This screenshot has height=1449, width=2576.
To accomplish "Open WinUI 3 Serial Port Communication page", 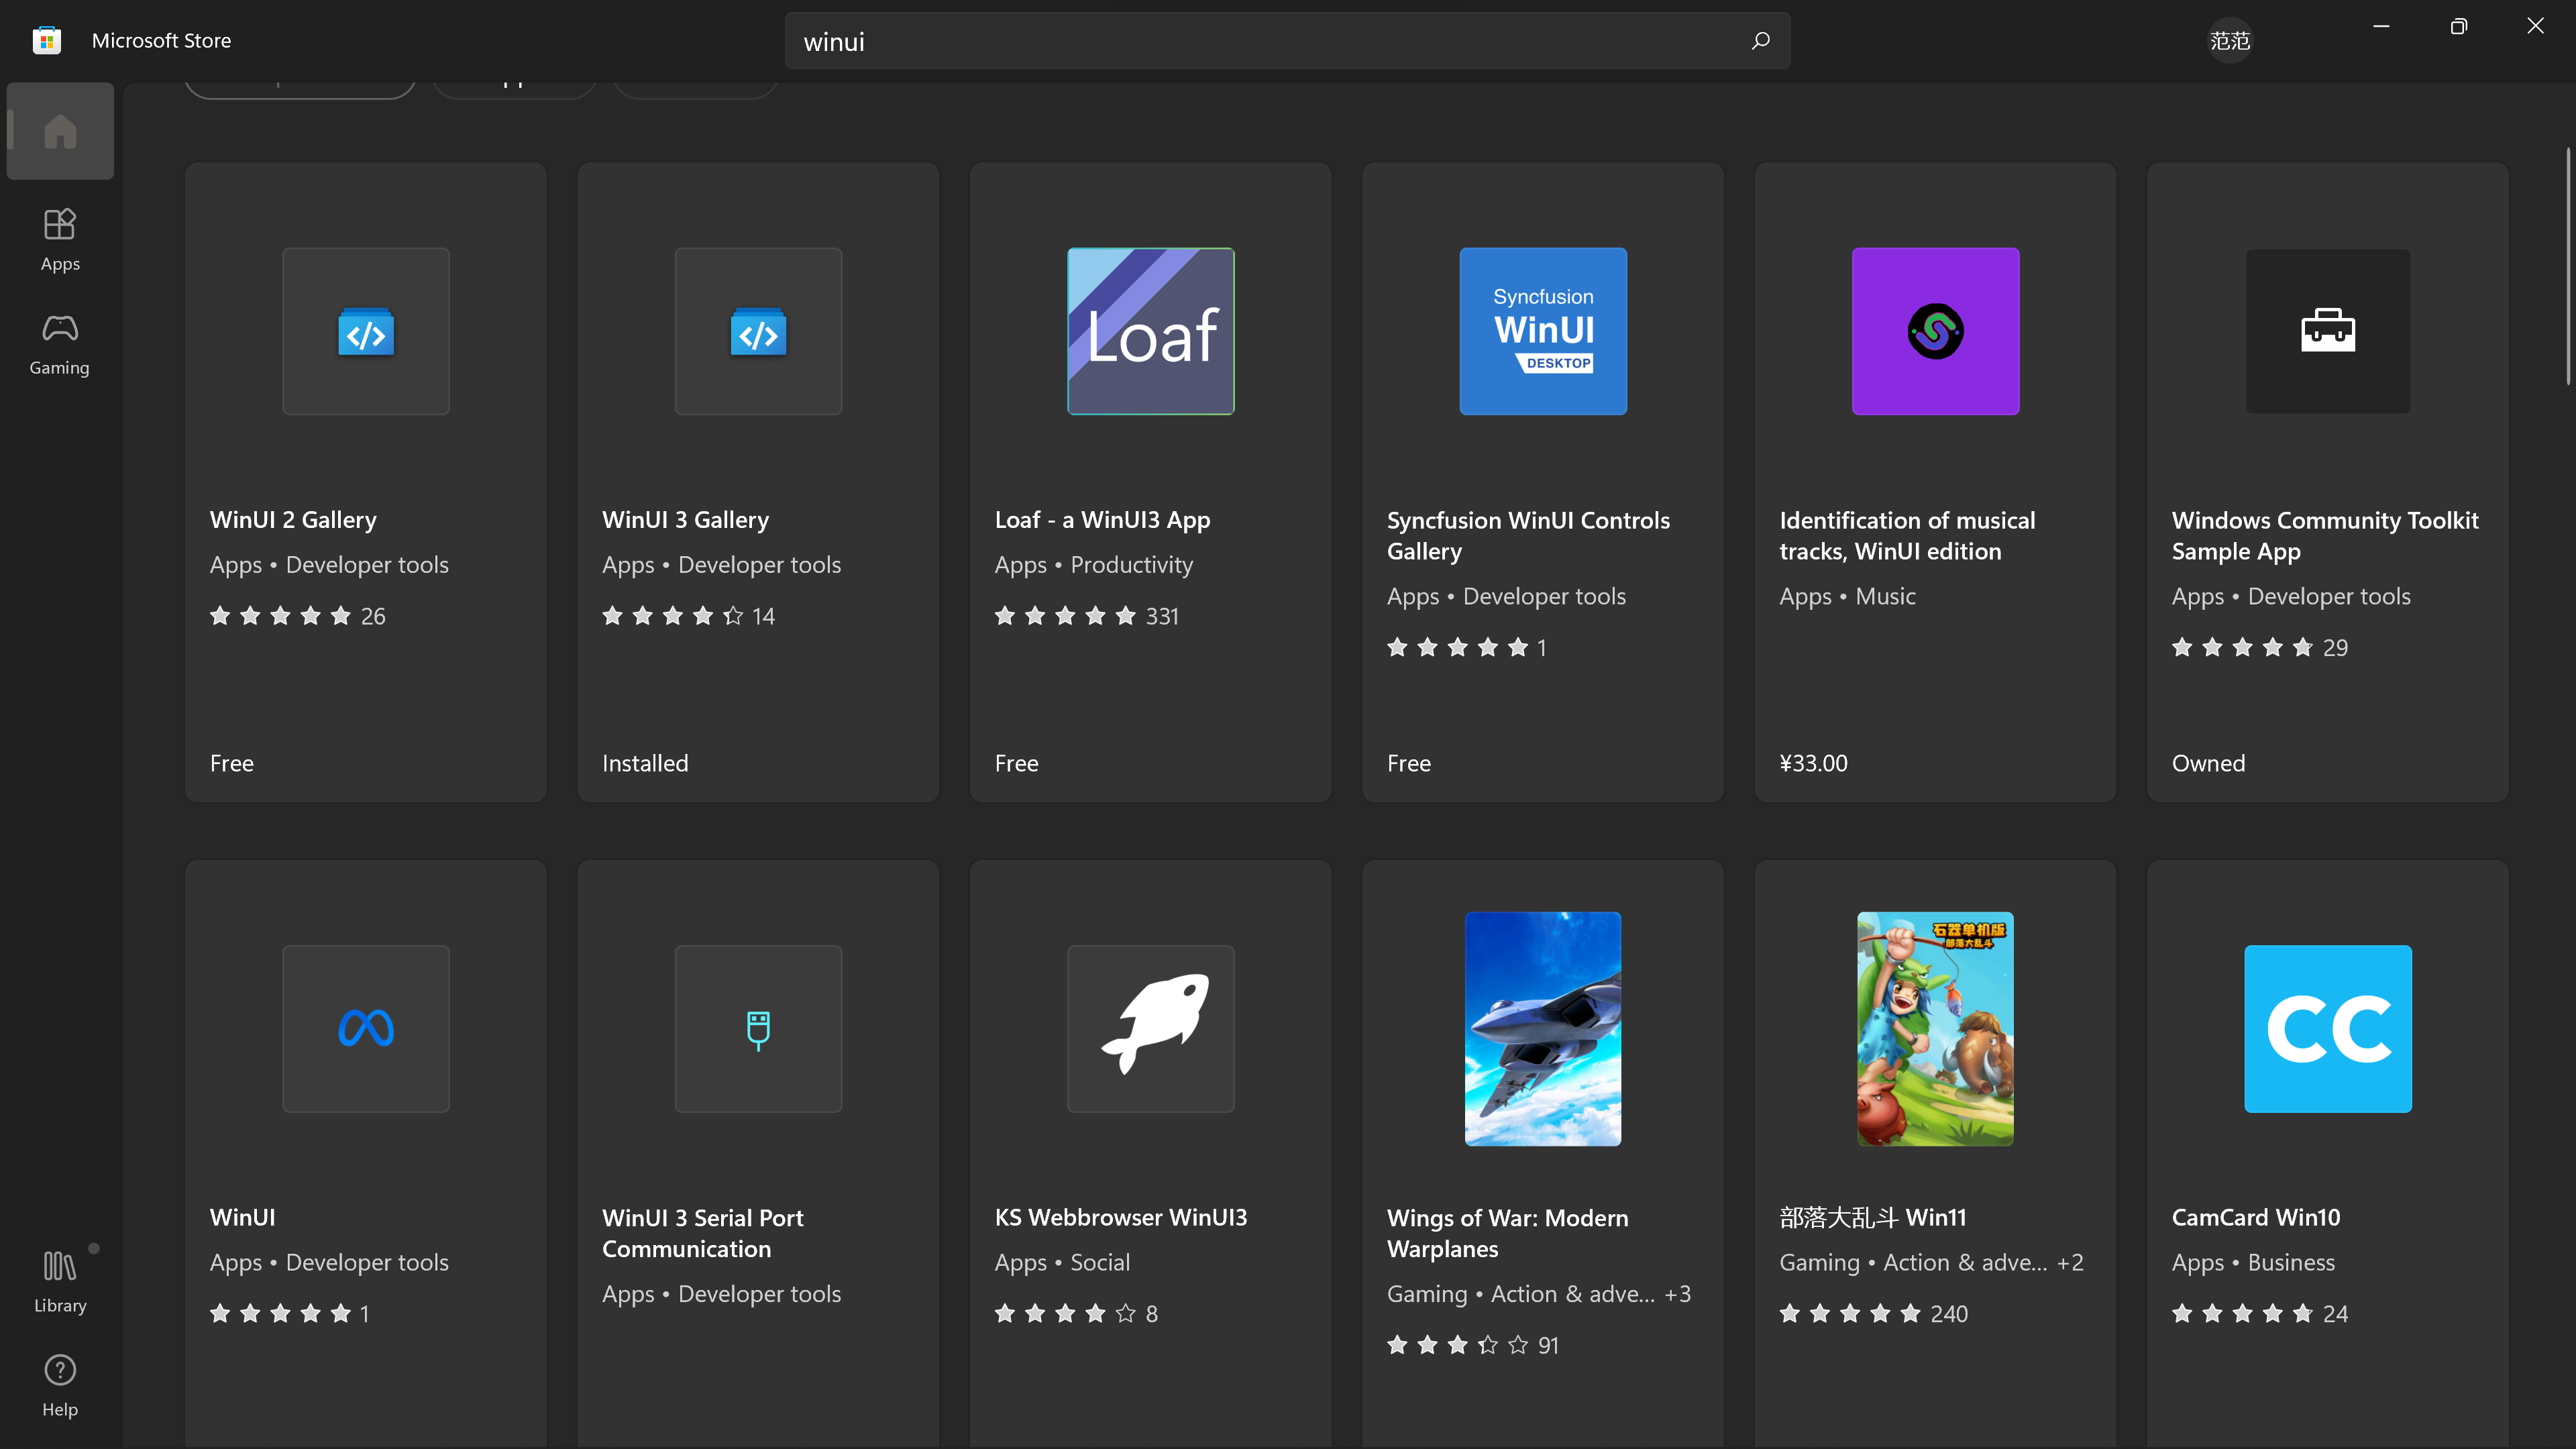I will (757, 1150).
